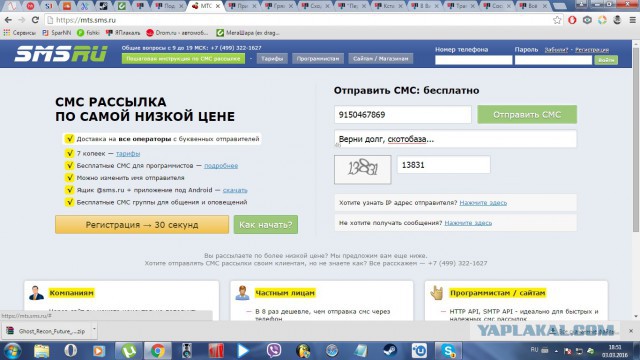This screenshot has width=640, height=360.
Task: Switch to the 'Под' tab
Action: 168,6
